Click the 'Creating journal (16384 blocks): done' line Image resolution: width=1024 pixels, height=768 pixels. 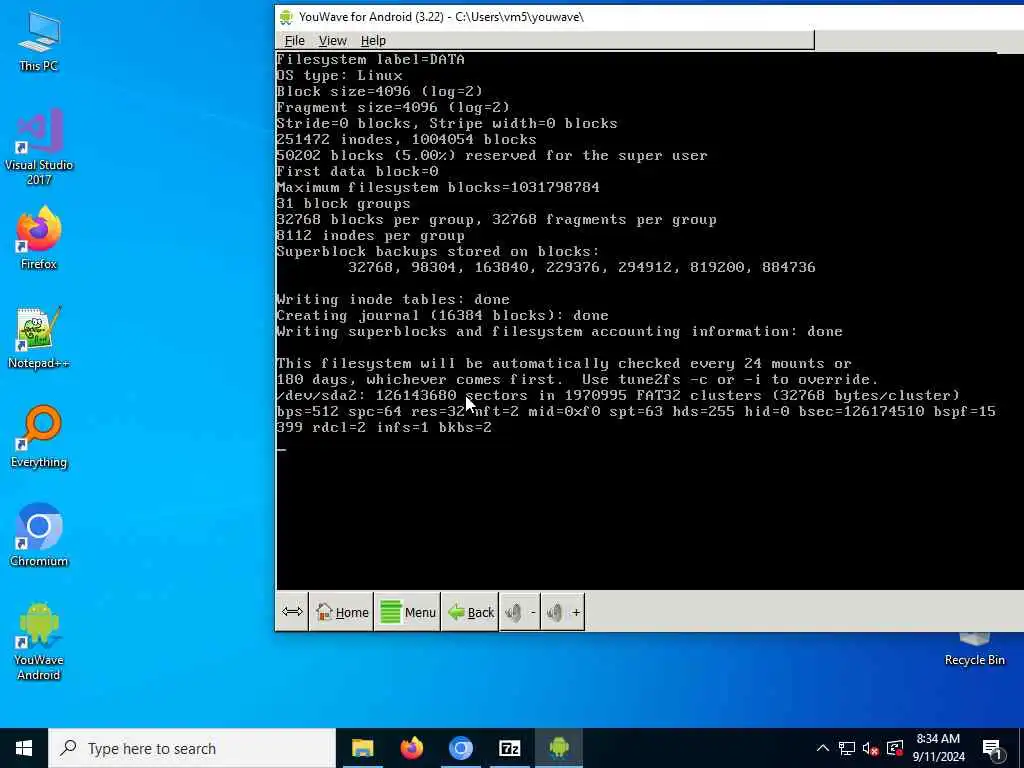(442, 315)
